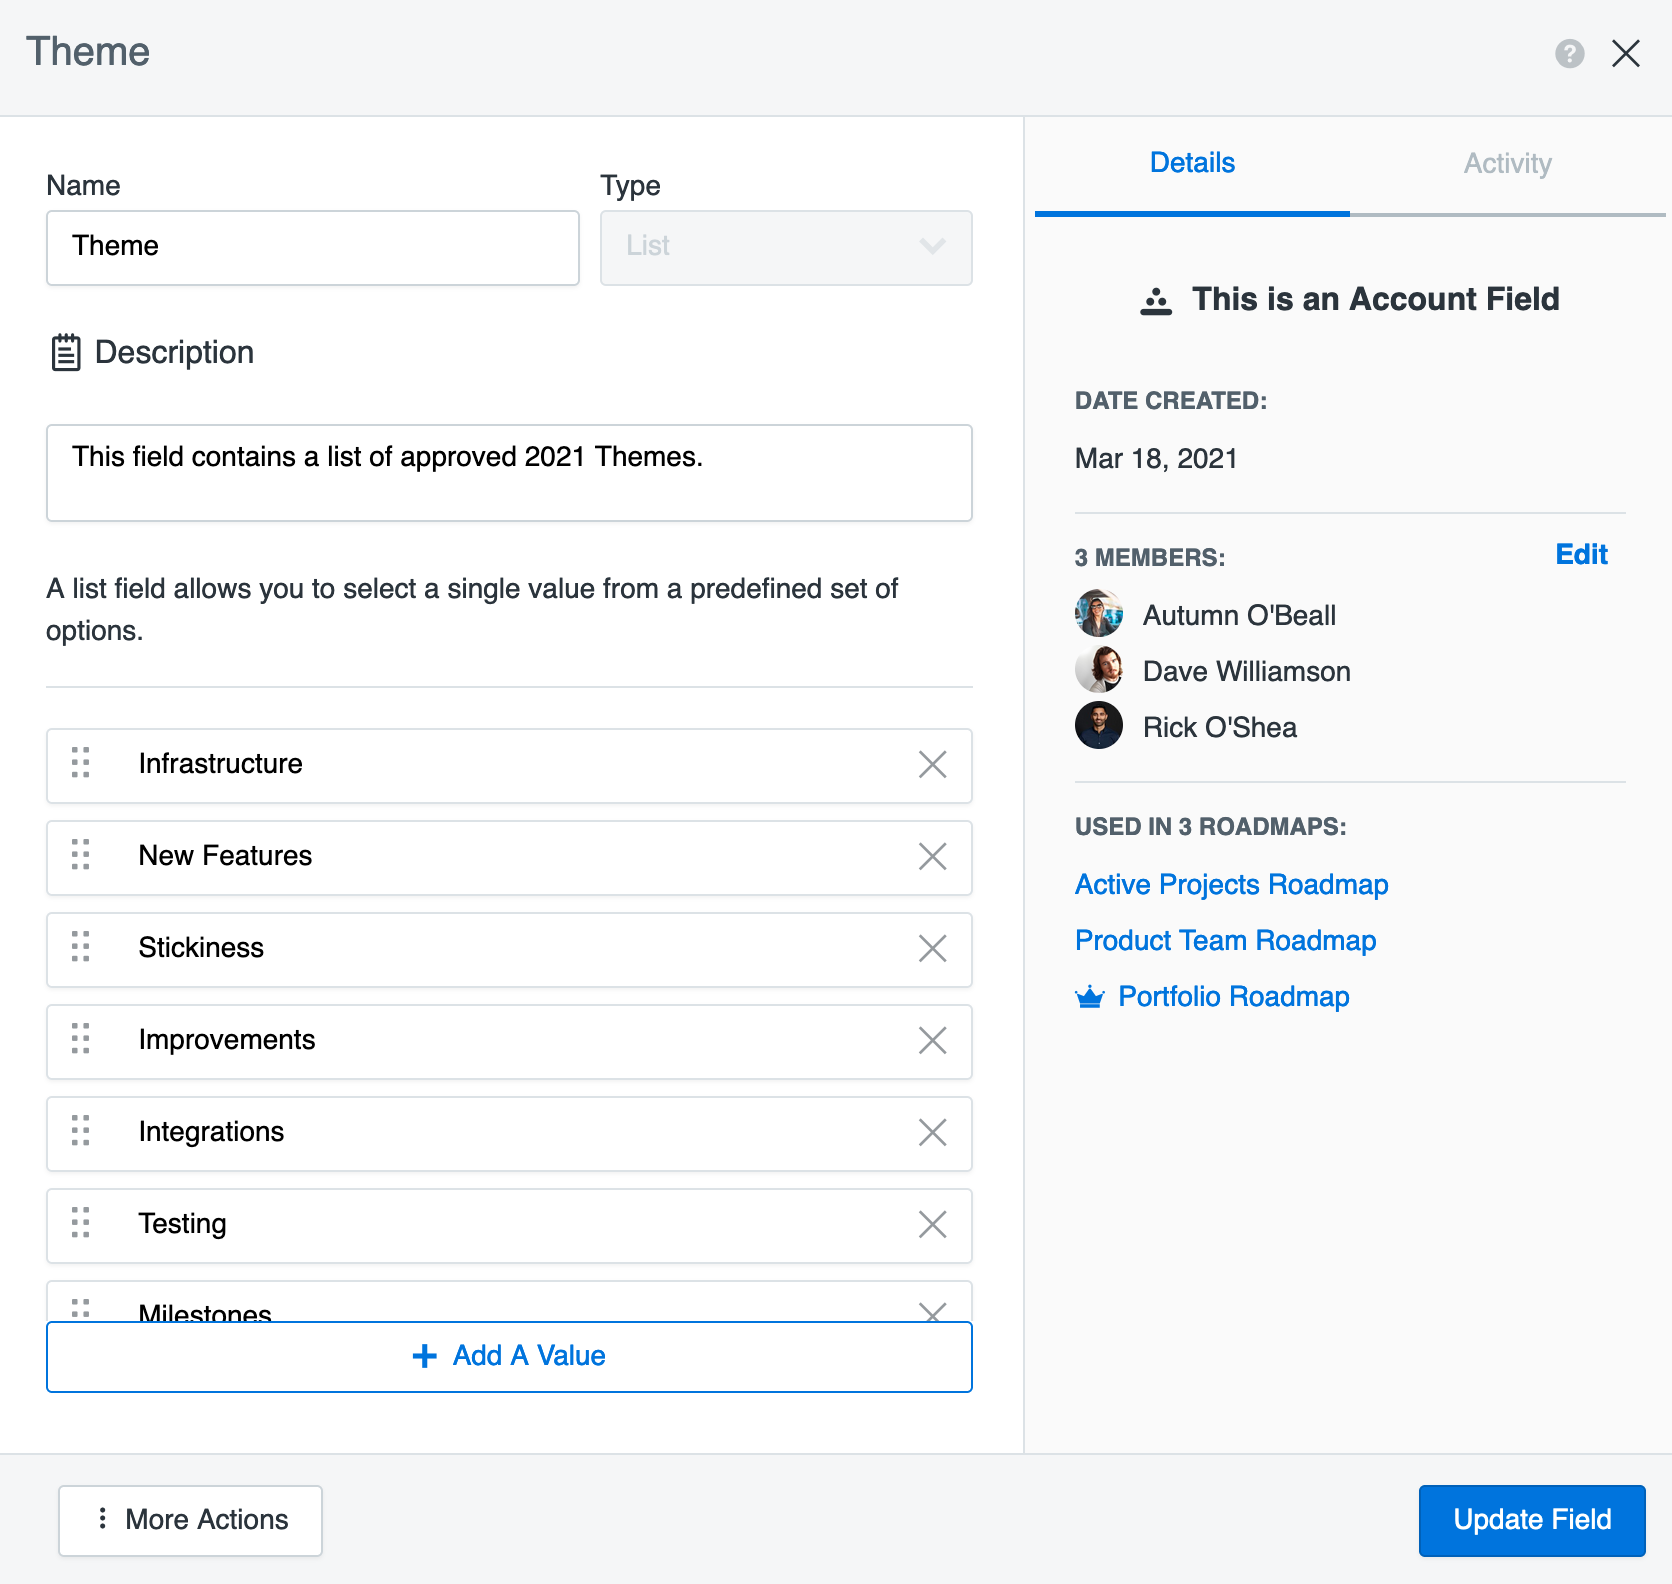
Task: Click Add A Value button
Action: pyautogui.click(x=509, y=1356)
